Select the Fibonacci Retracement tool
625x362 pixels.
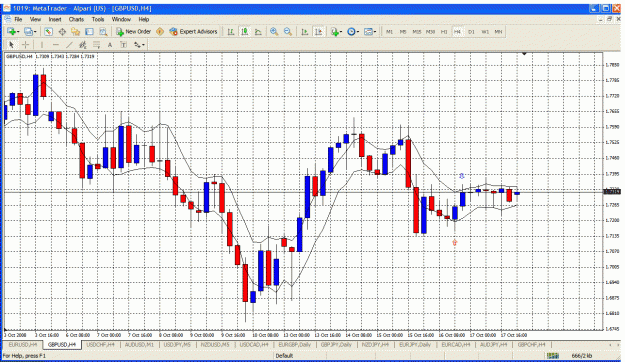click(x=96, y=45)
